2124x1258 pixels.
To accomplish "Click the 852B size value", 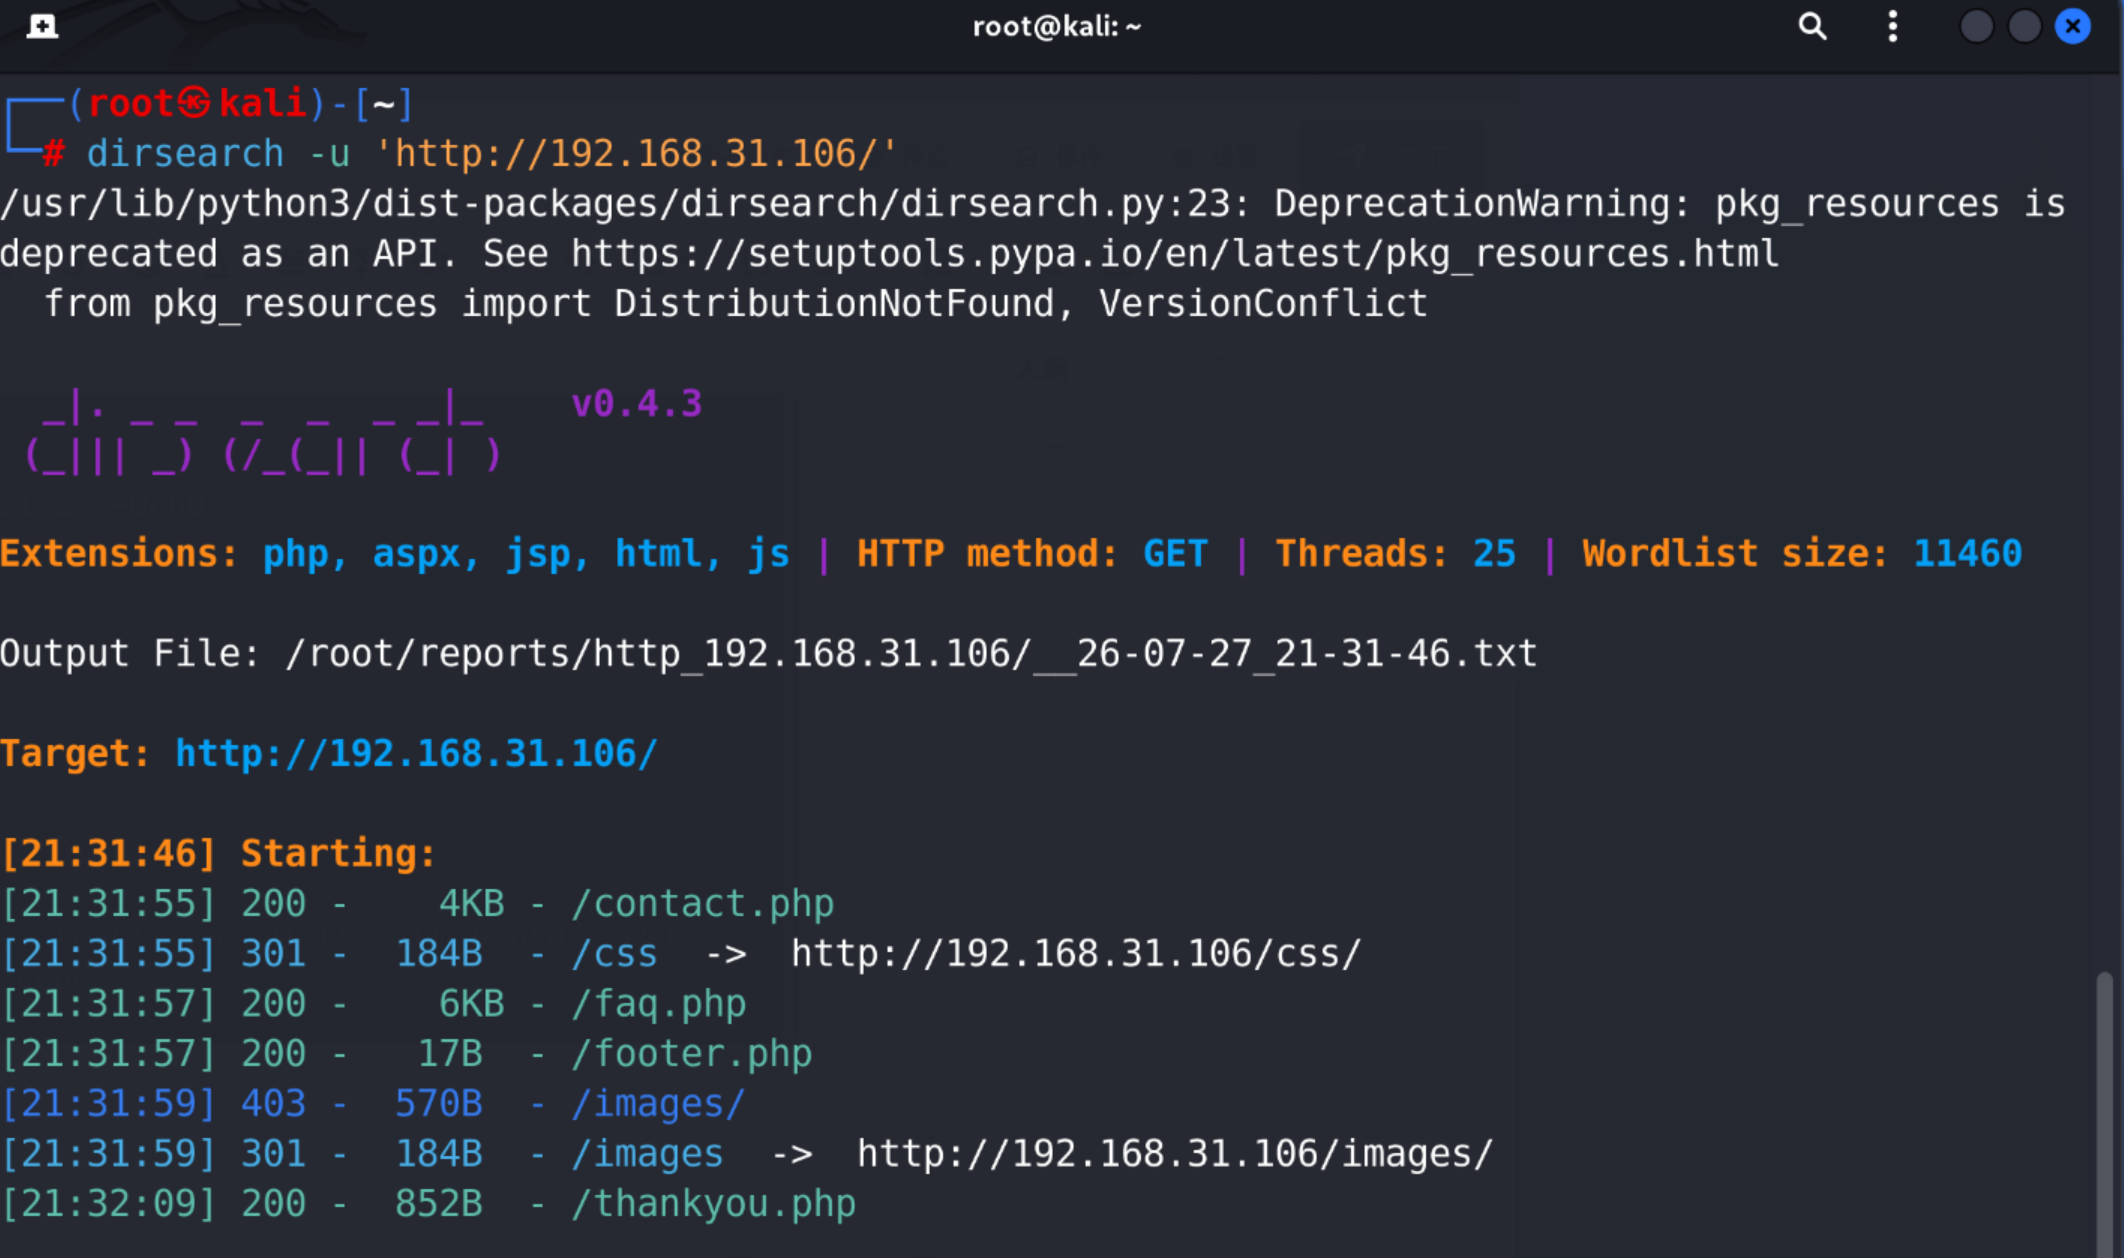I will tap(439, 1204).
